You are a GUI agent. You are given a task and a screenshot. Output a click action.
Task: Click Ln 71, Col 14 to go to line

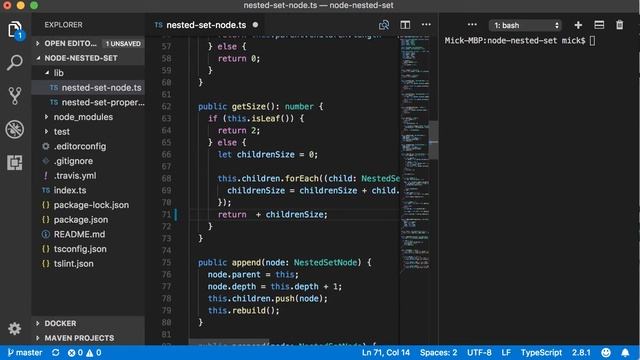point(386,353)
